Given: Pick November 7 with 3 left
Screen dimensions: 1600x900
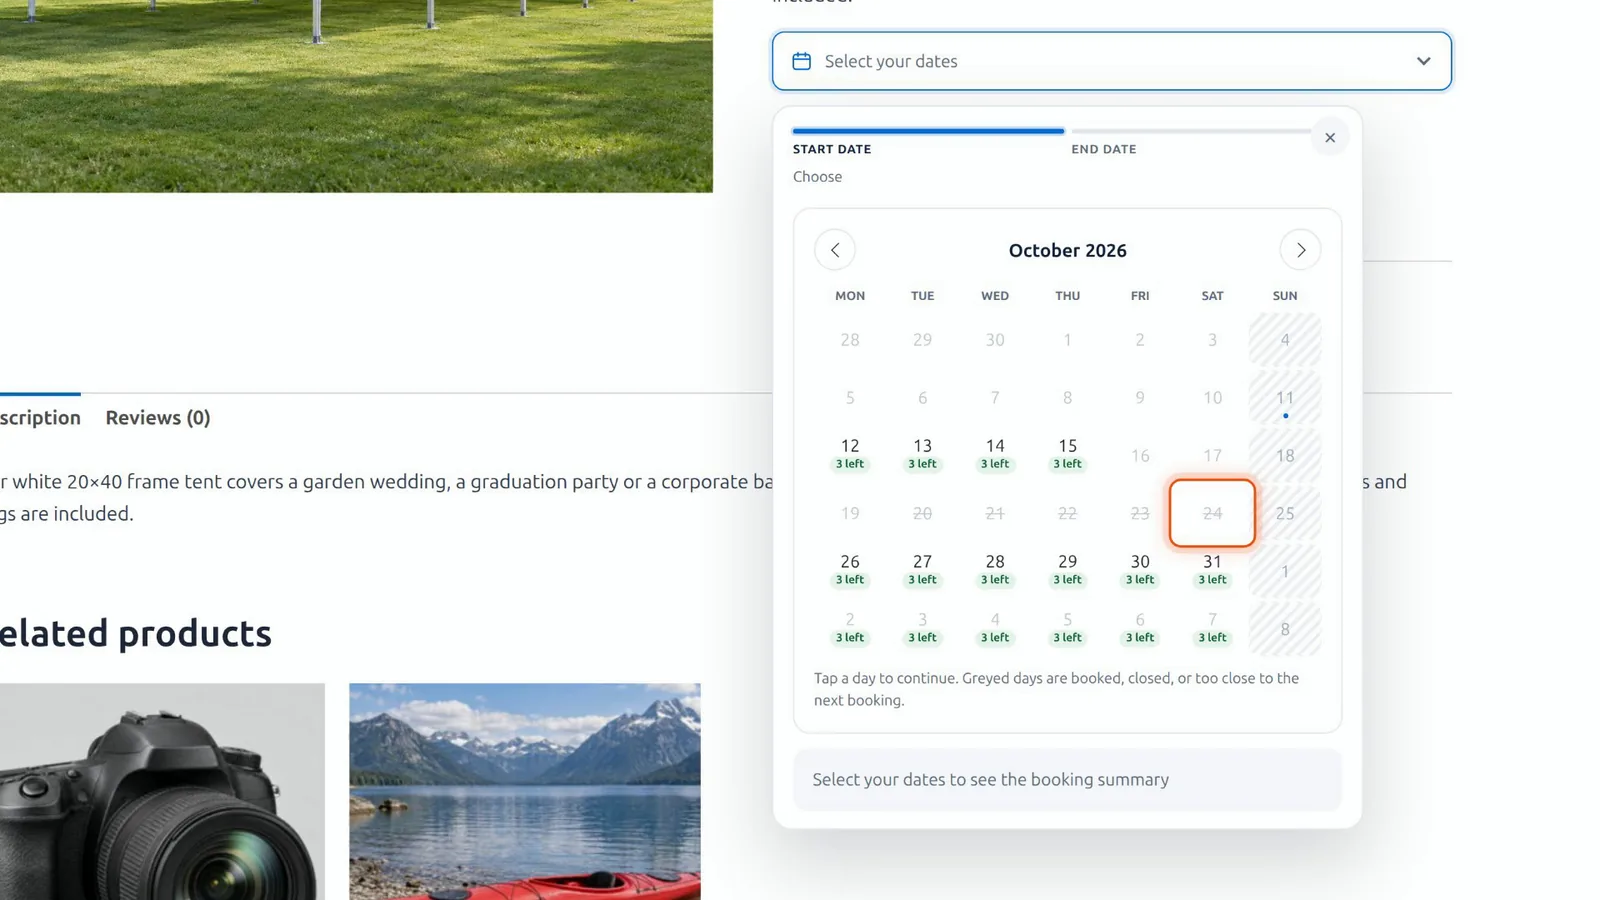Looking at the screenshot, I should coord(1212,628).
